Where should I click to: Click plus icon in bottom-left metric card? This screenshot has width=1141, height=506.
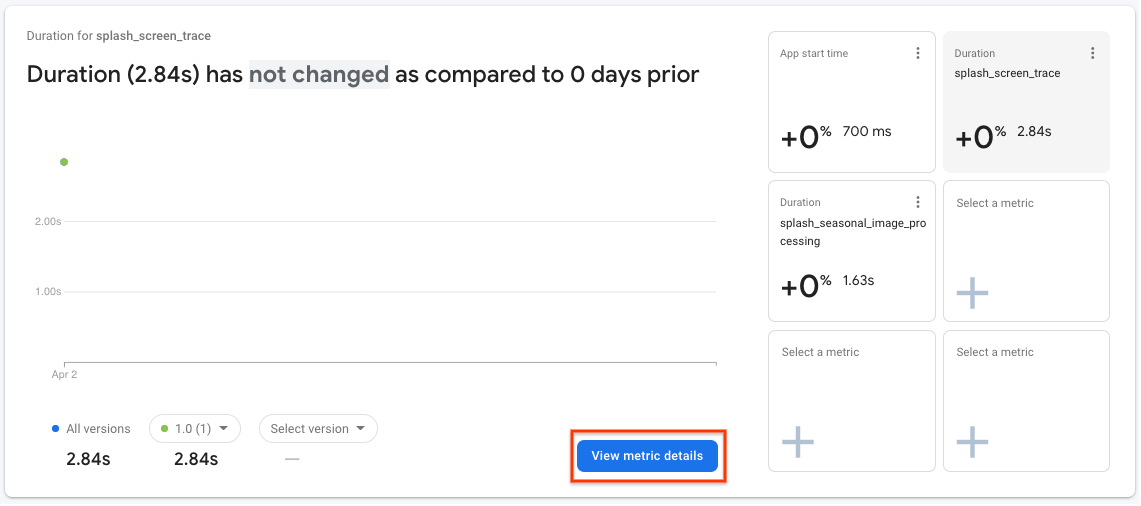click(797, 441)
